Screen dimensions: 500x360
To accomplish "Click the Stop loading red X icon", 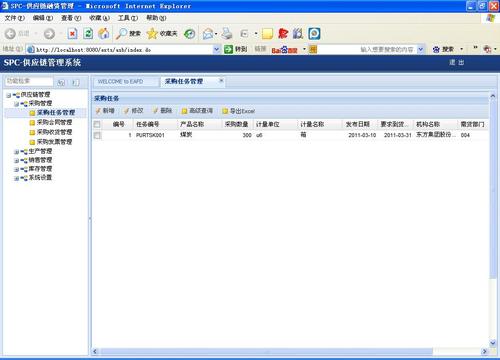I will click(72, 33).
